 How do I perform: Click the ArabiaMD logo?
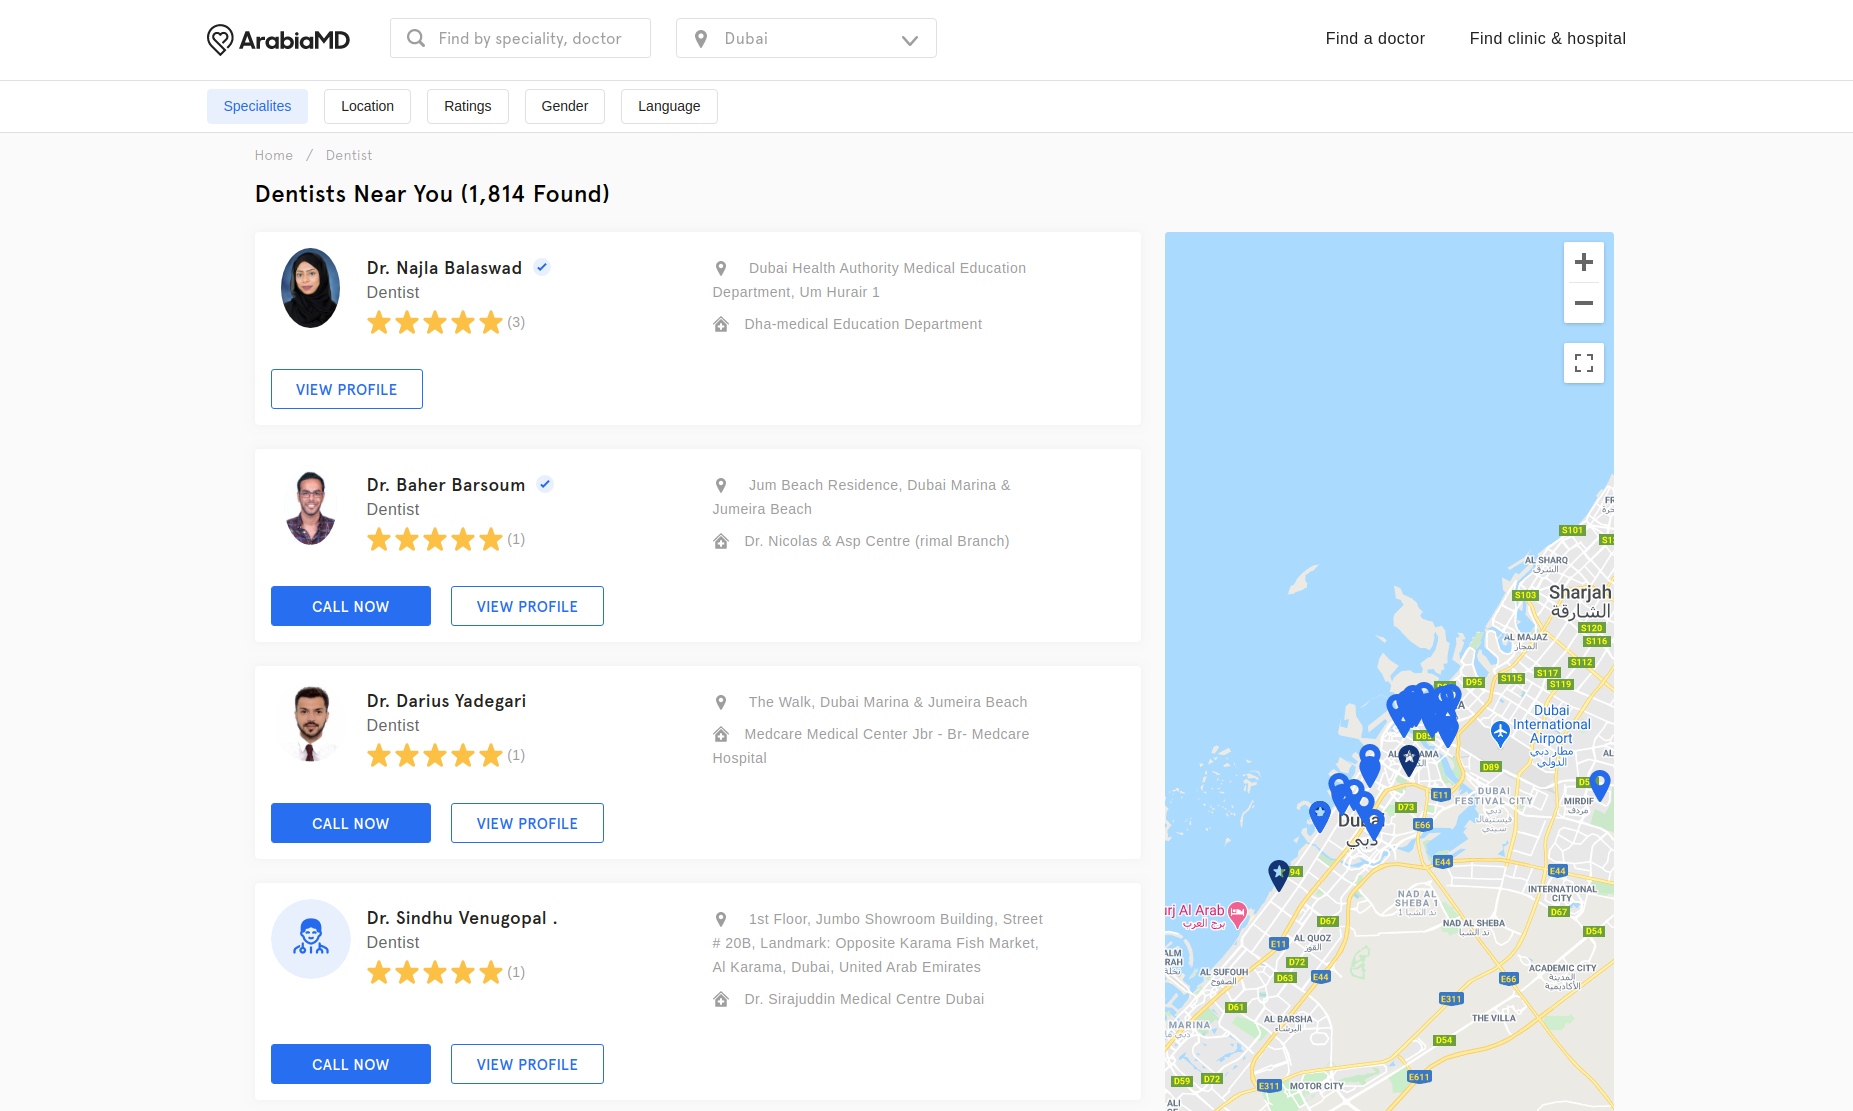pyautogui.click(x=278, y=40)
